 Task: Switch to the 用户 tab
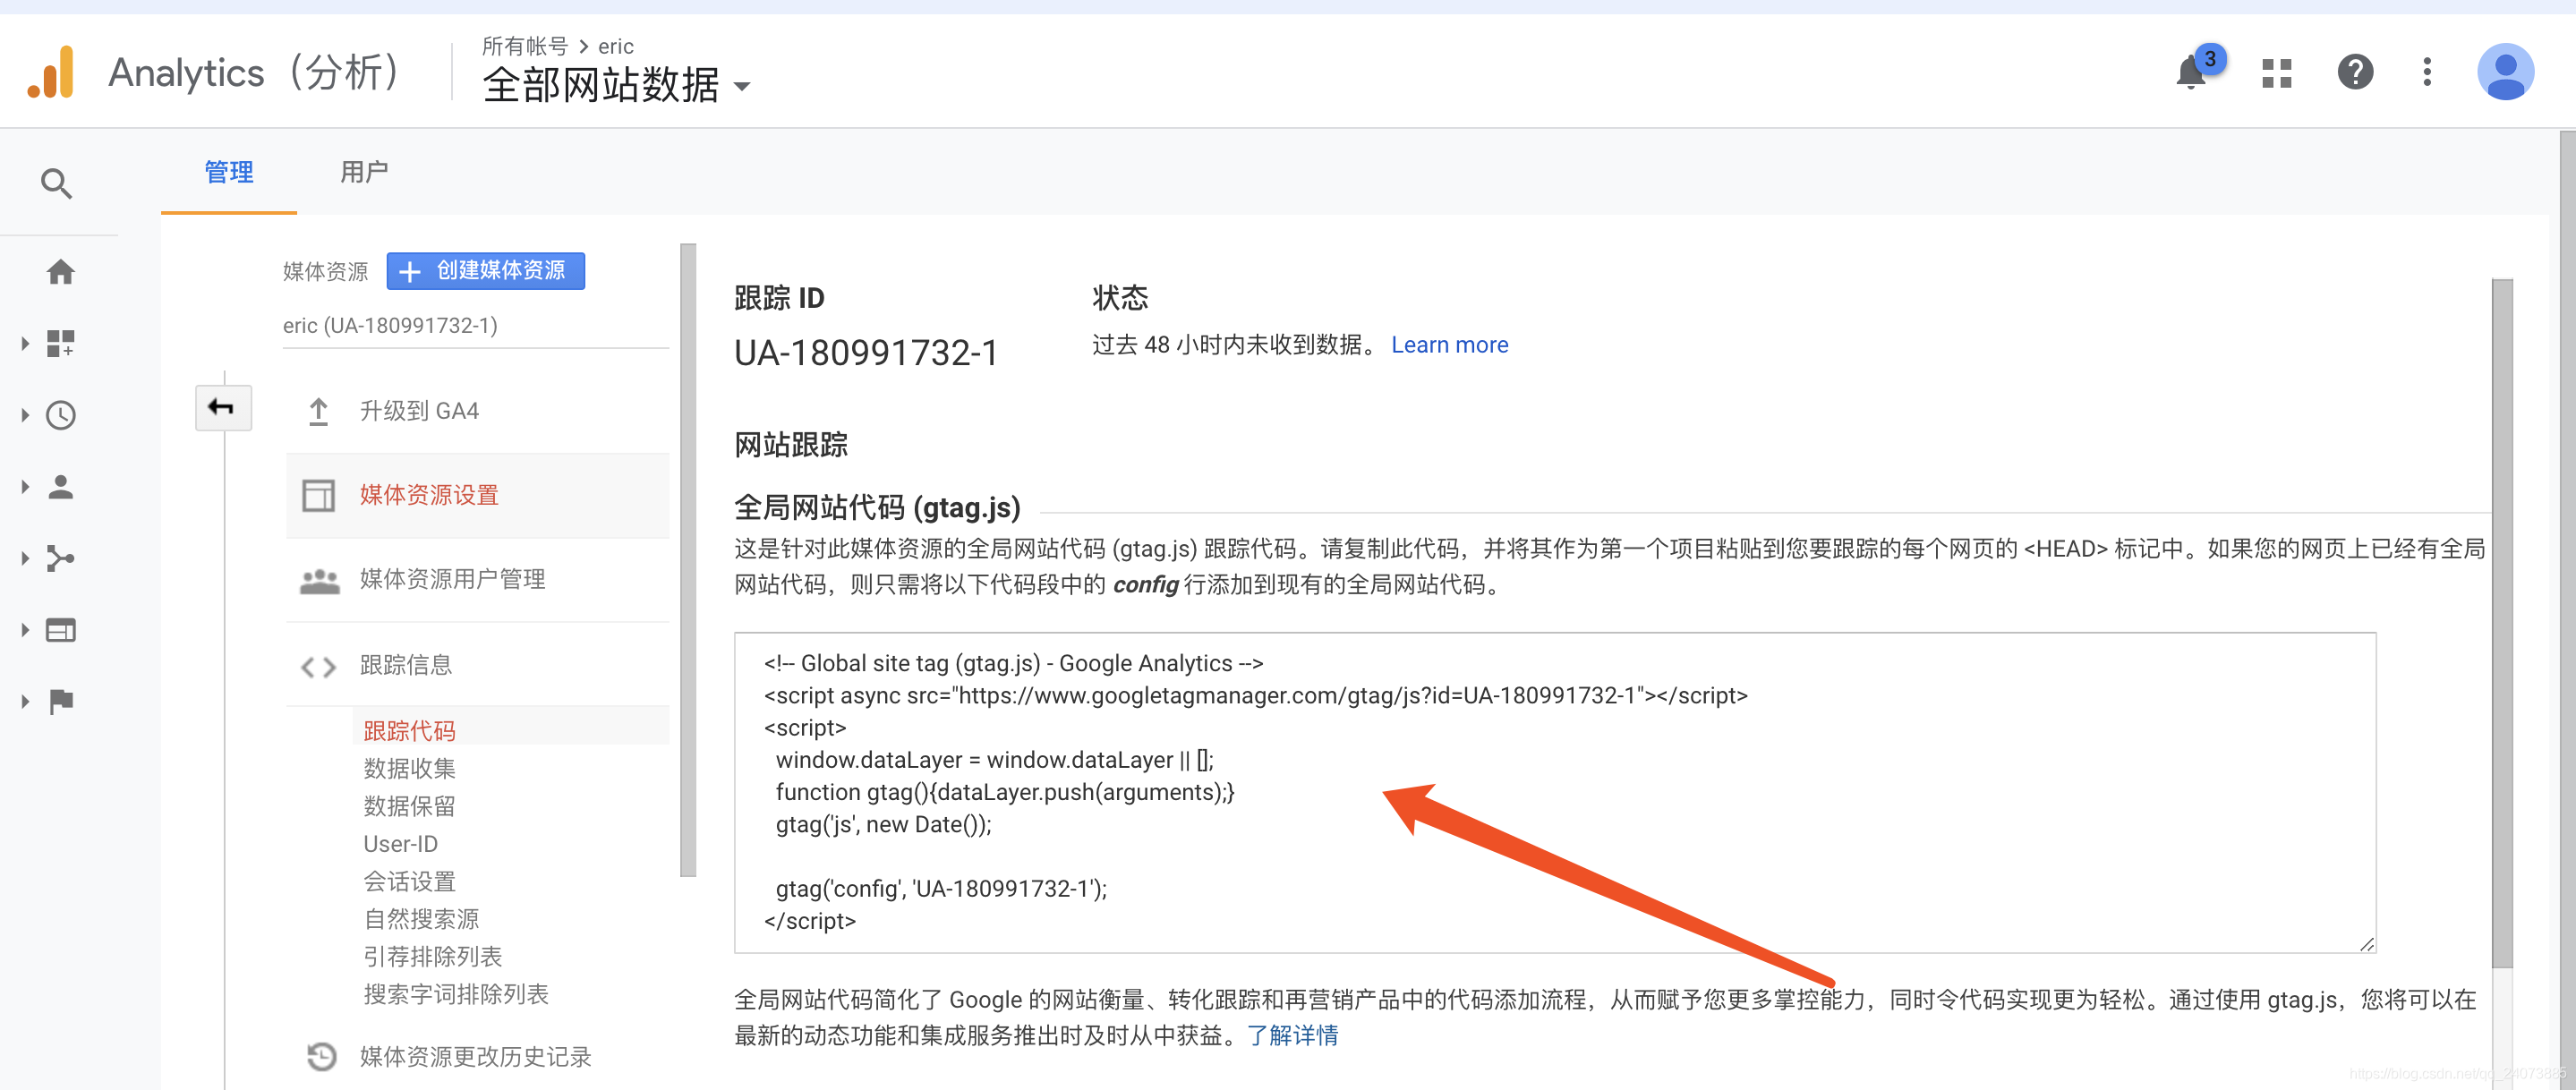(x=363, y=172)
